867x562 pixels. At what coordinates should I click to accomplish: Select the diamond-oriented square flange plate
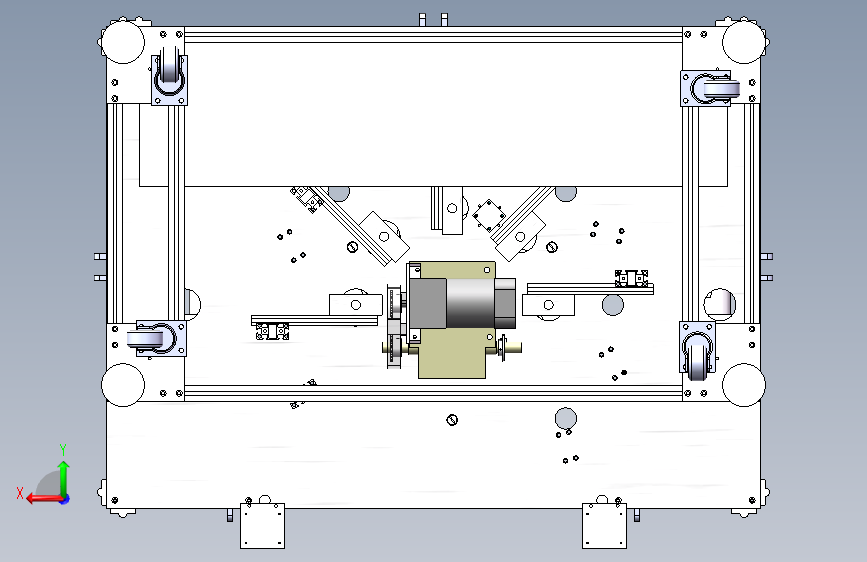(489, 216)
